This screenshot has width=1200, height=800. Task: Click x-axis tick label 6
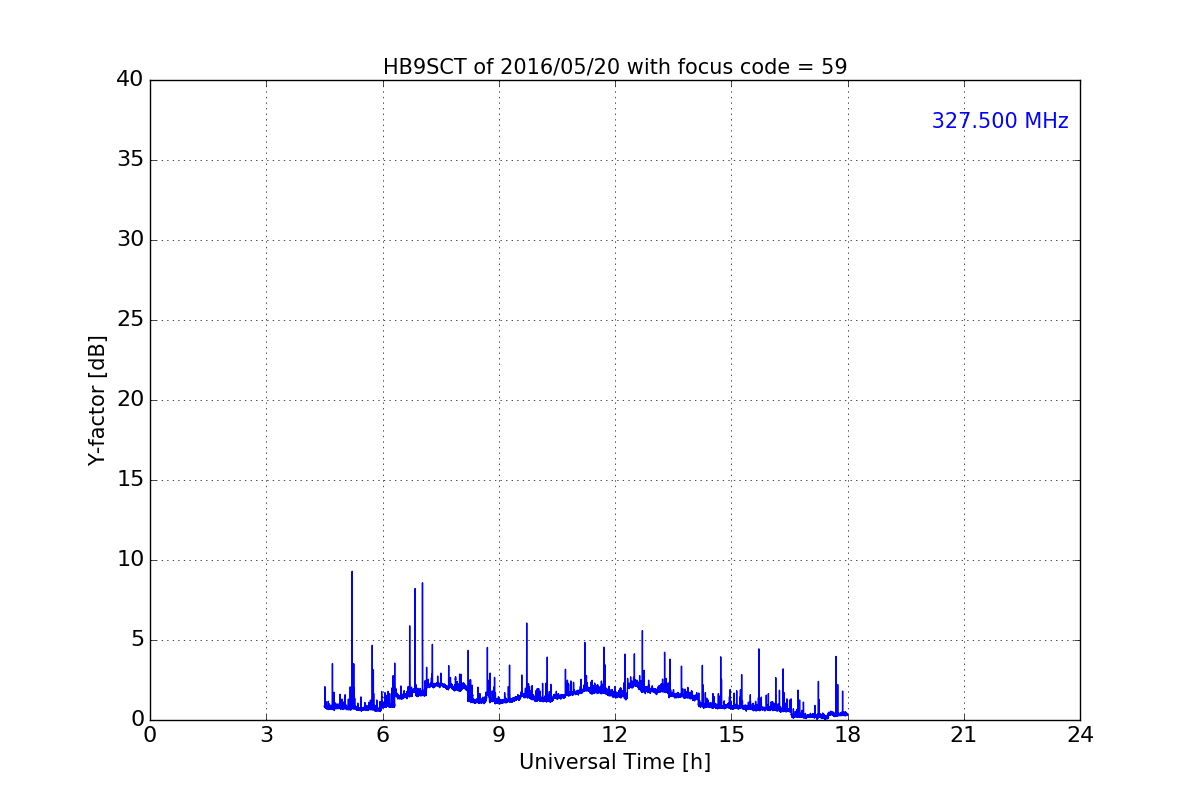(382, 735)
